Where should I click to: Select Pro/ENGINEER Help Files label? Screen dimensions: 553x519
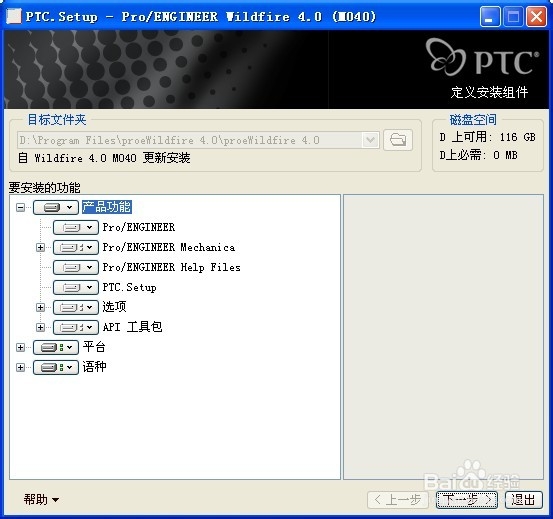tap(171, 268)
